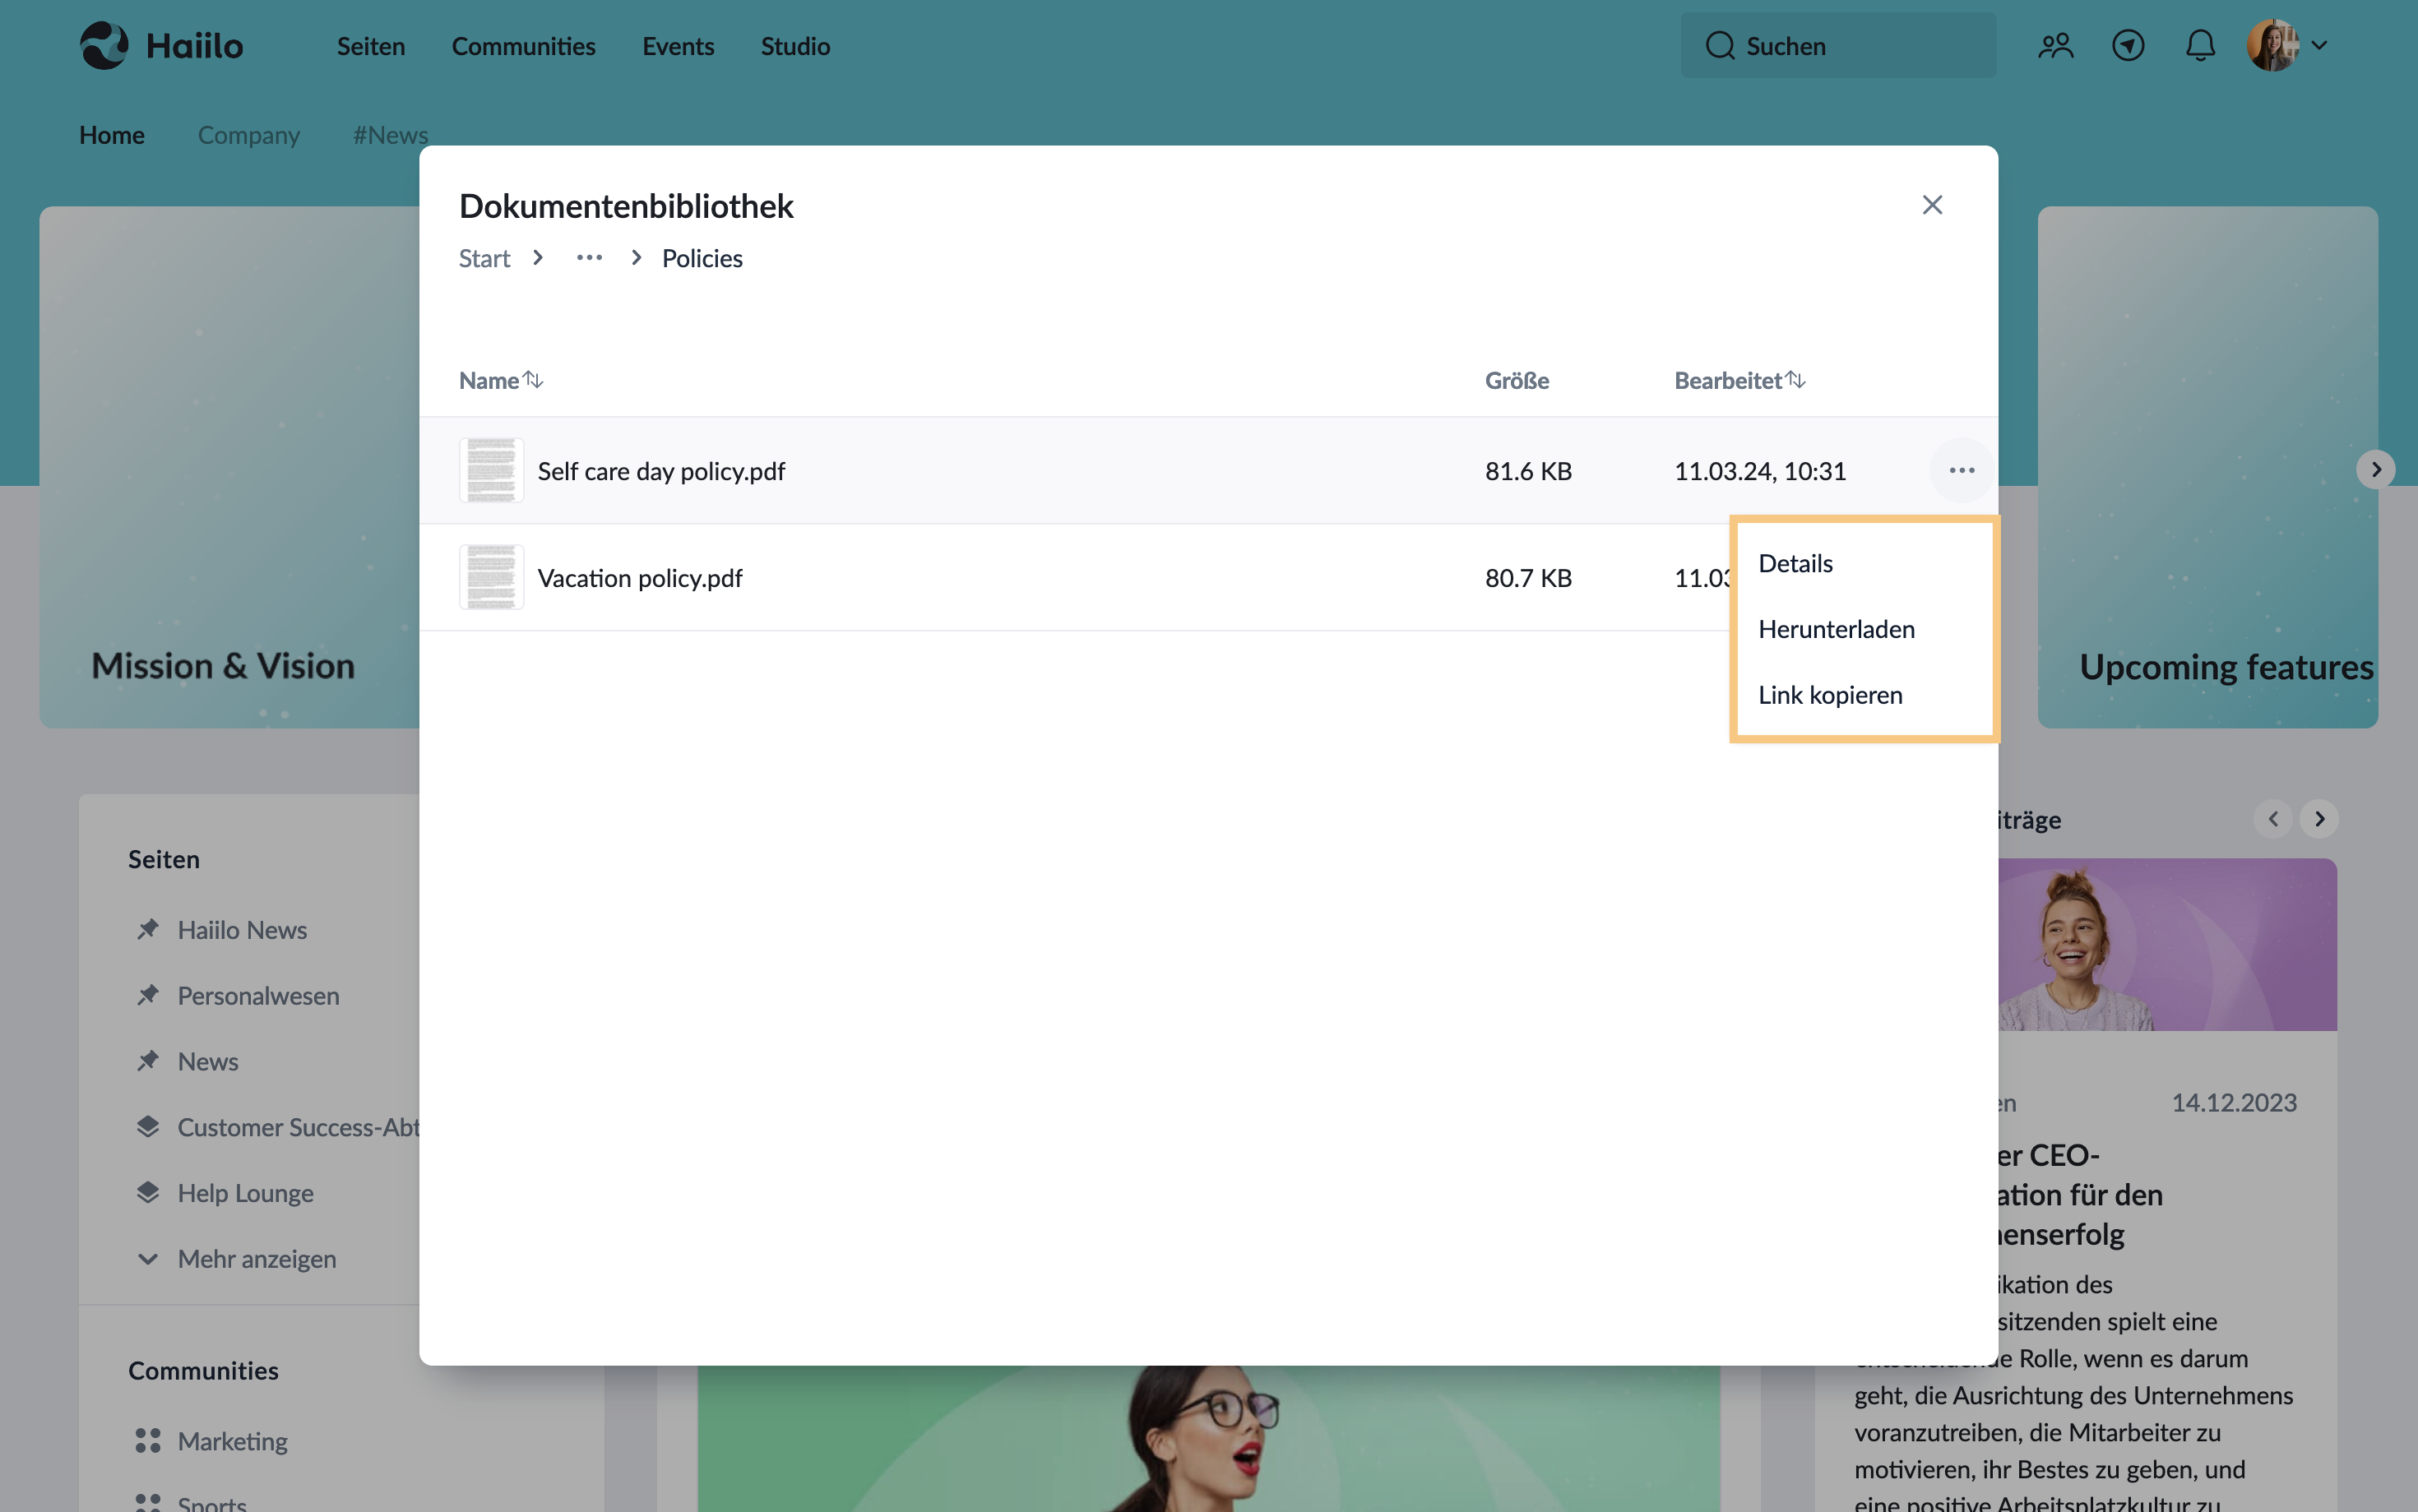The image size is (2418, 1512).
Task: Open Haiilo News in the Seiten list
Action: coord(242,930)
